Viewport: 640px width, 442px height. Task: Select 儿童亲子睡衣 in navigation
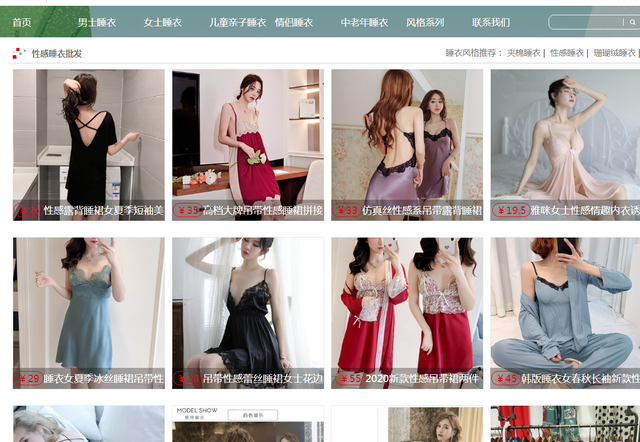click(x=238, y=22)
